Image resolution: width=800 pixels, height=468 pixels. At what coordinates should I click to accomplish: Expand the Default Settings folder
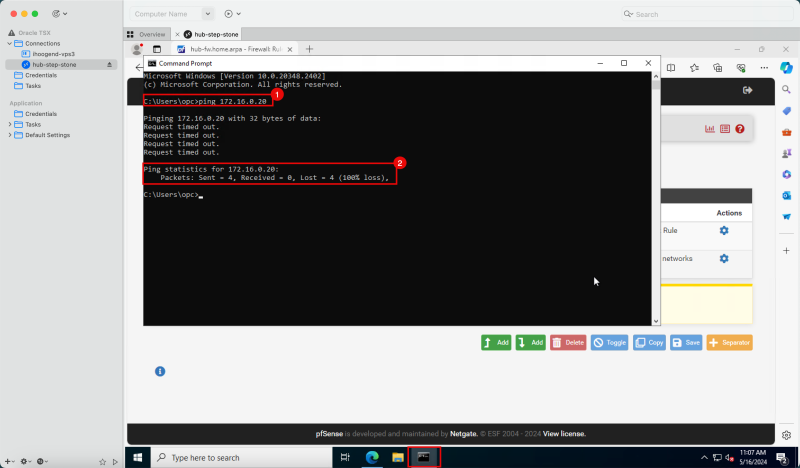[10, 135]
